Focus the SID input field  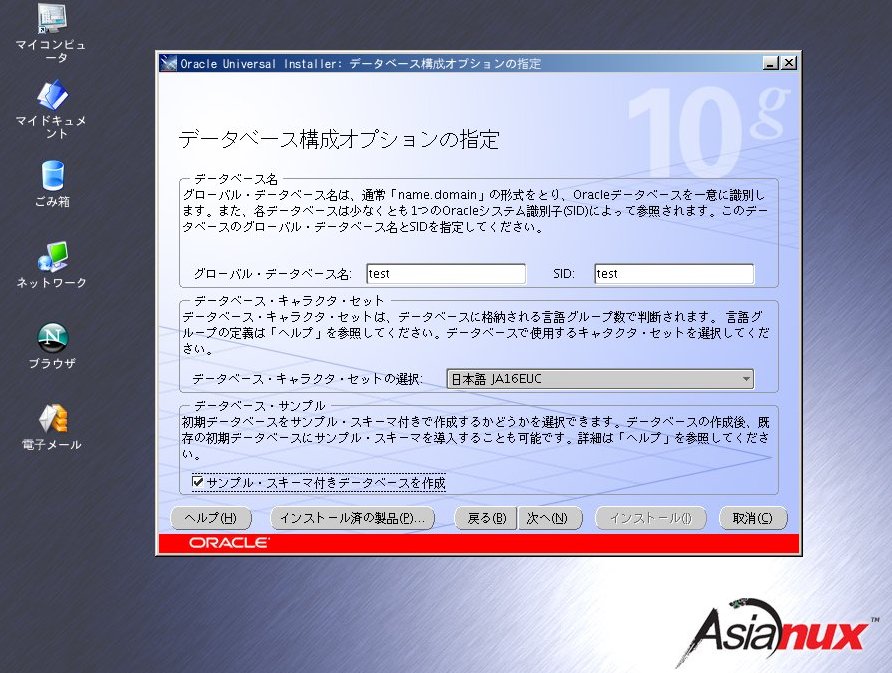click(674, 274)
